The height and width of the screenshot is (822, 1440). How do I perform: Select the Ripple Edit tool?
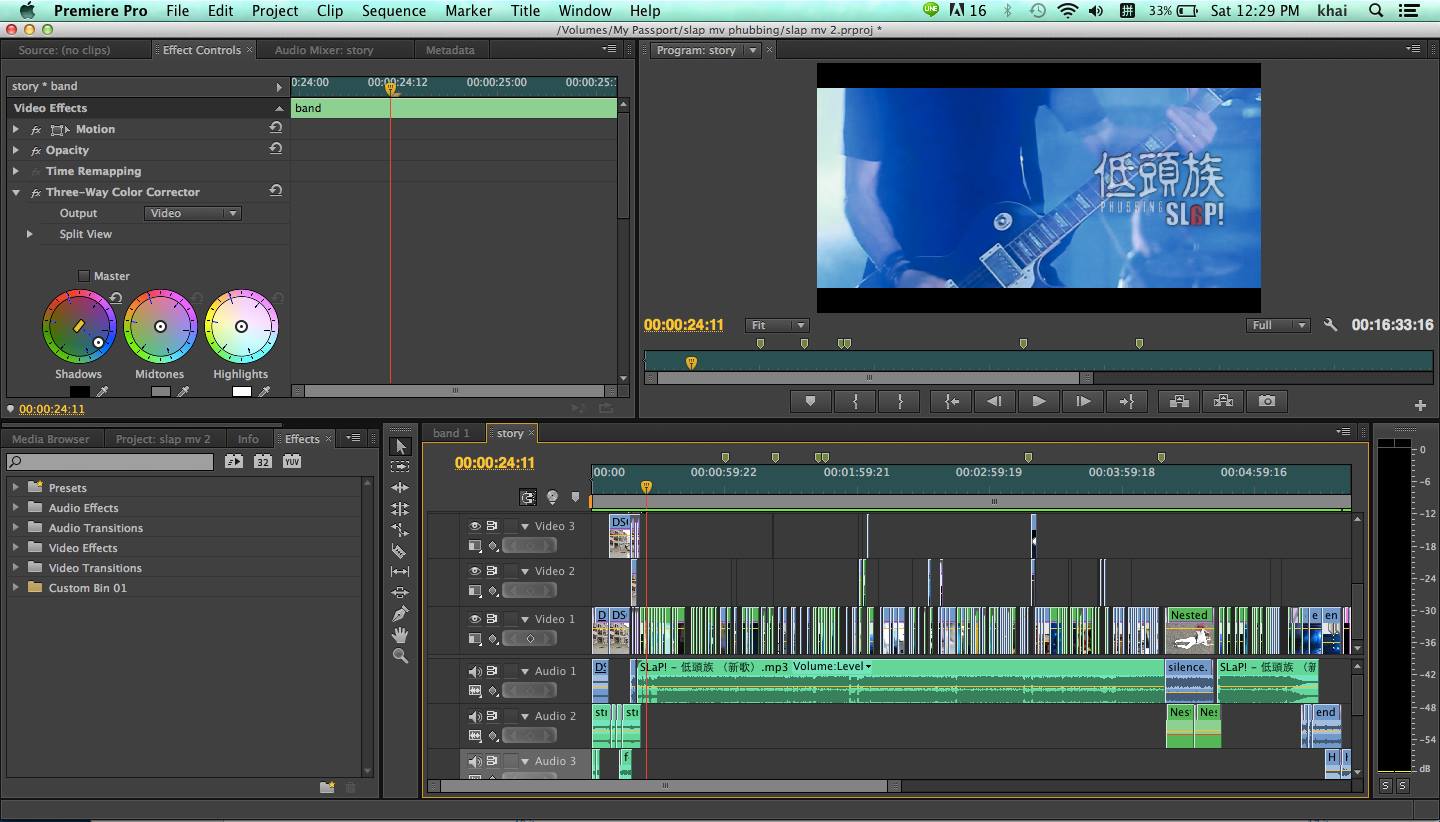coord(400,488)
